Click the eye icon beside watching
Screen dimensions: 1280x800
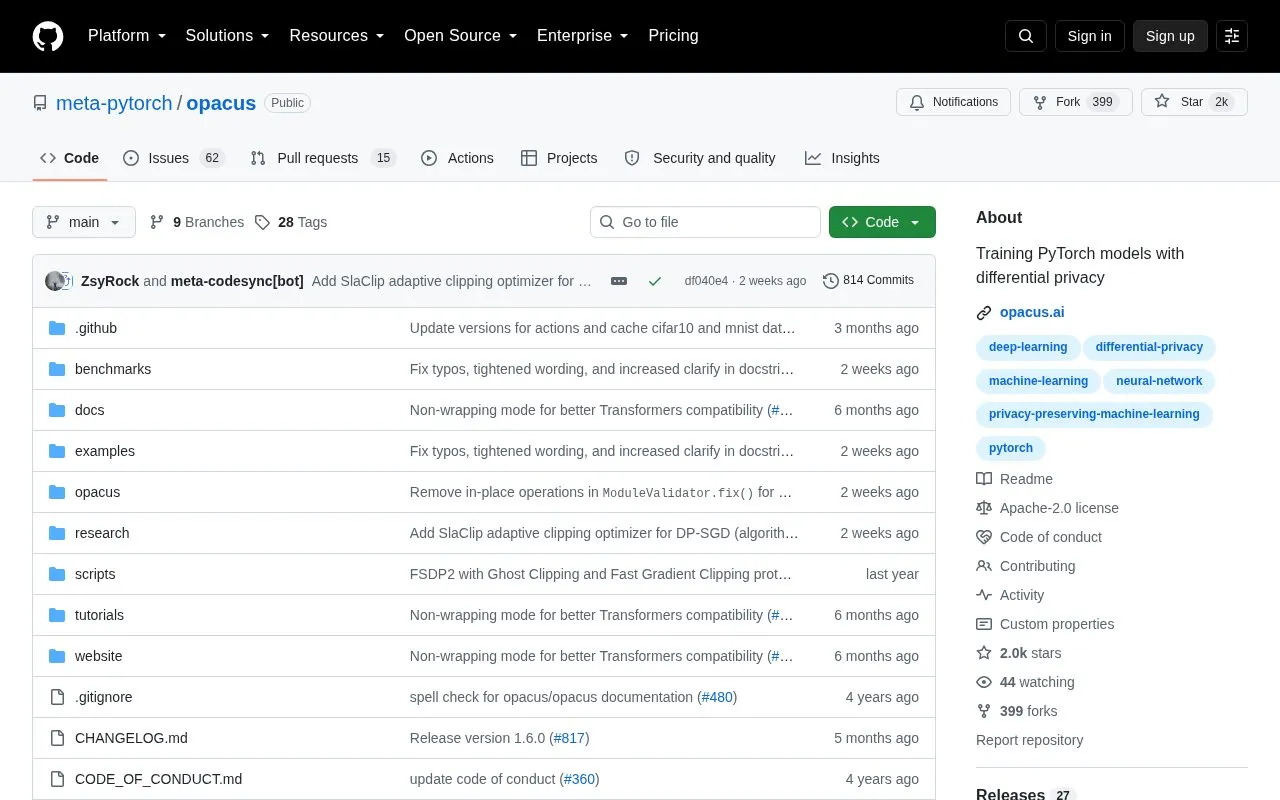984,682
